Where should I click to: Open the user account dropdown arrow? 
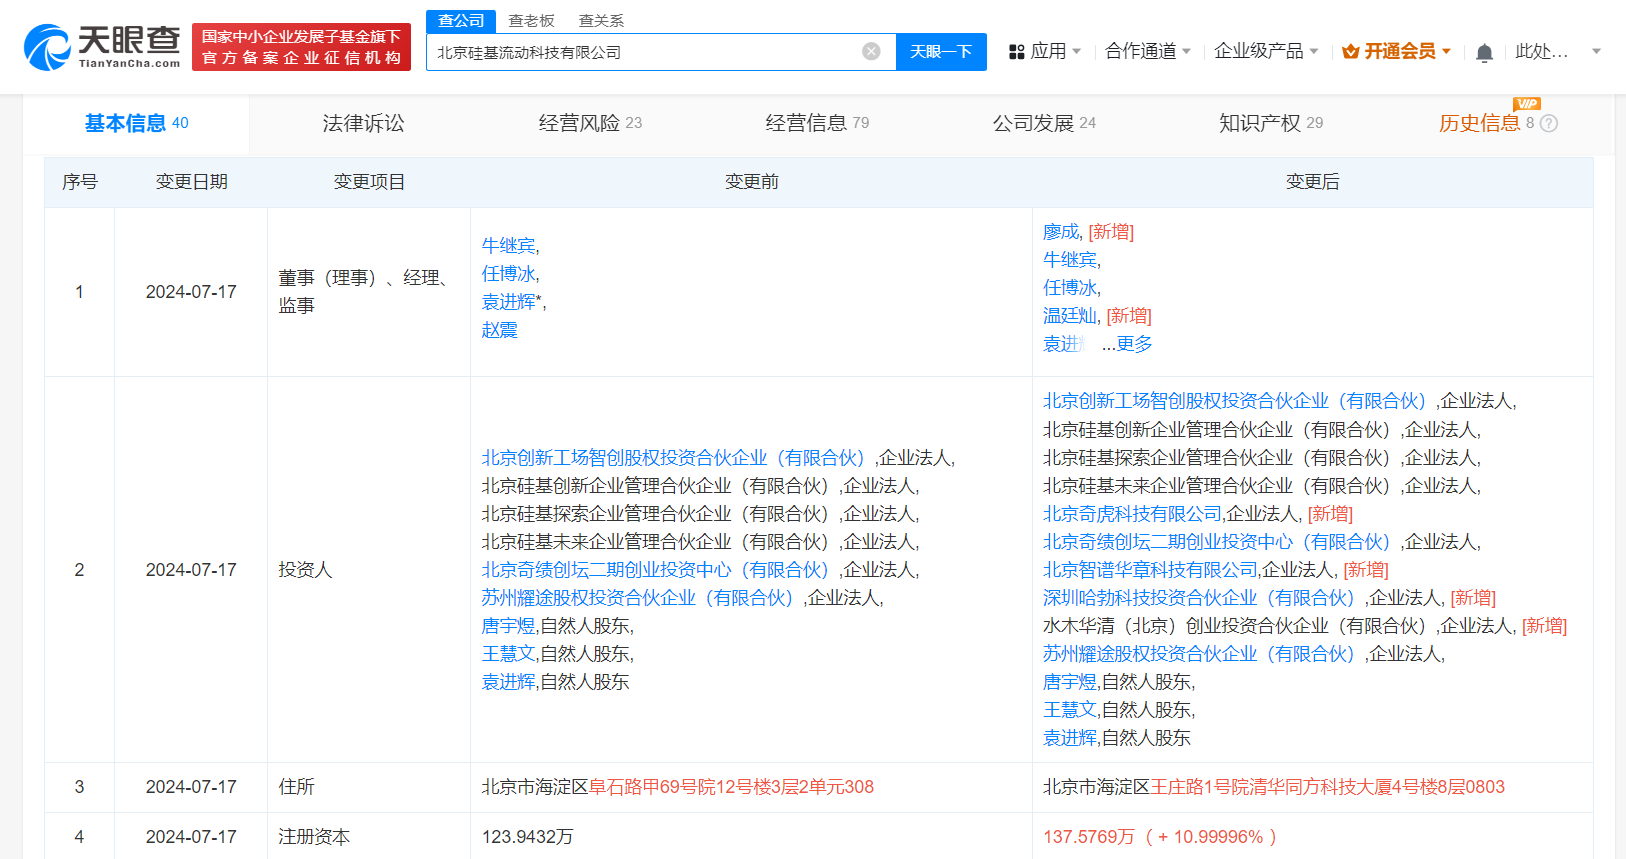click(1596, 51)
